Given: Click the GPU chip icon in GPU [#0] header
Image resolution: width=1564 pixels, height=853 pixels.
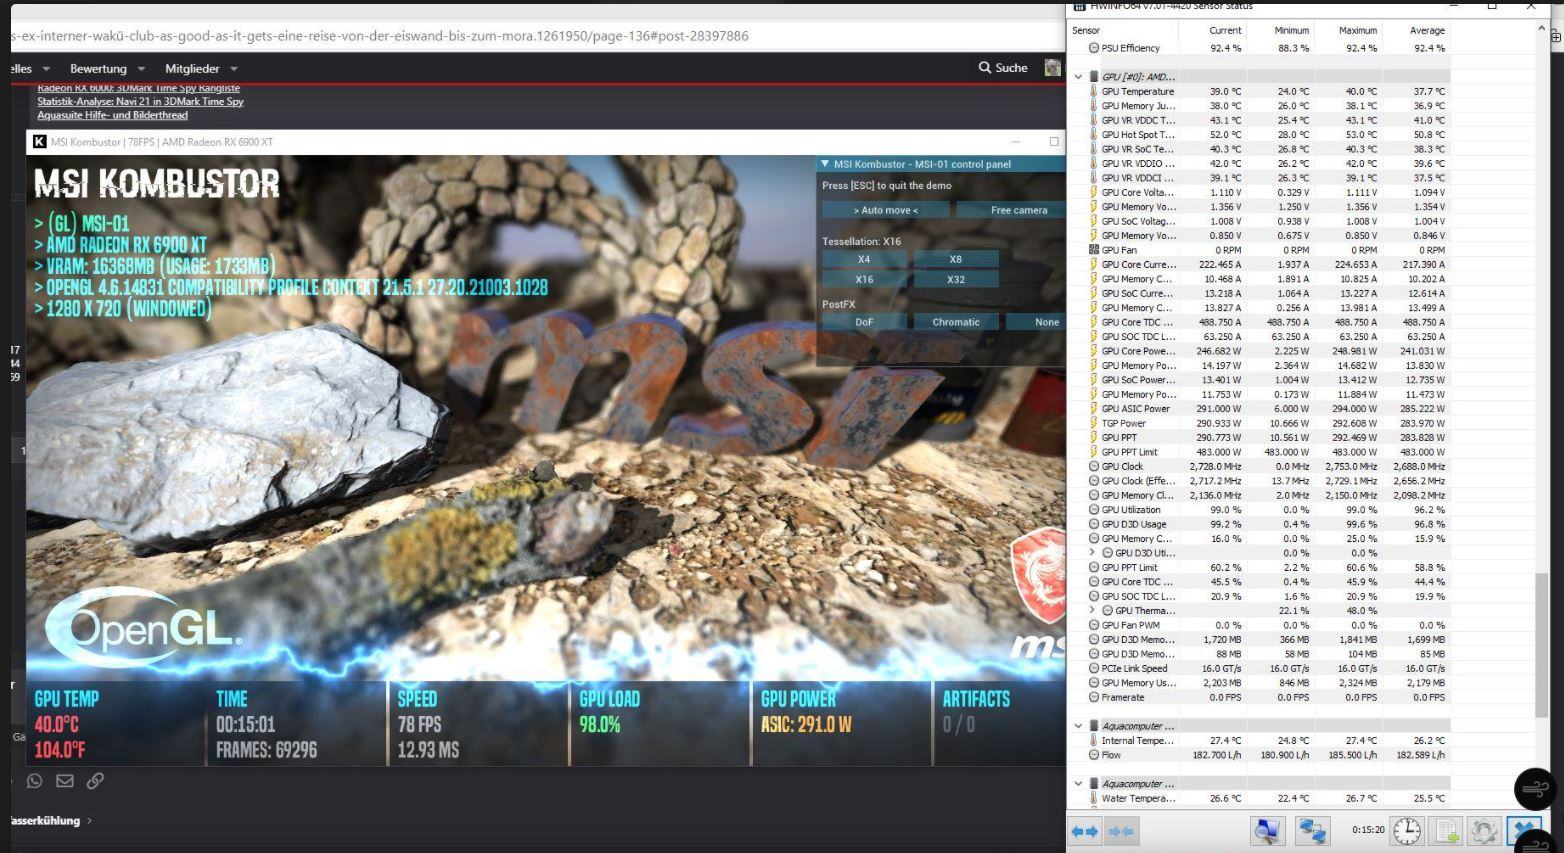Looking at the screenshot, I should click(x=1094, y=76).
